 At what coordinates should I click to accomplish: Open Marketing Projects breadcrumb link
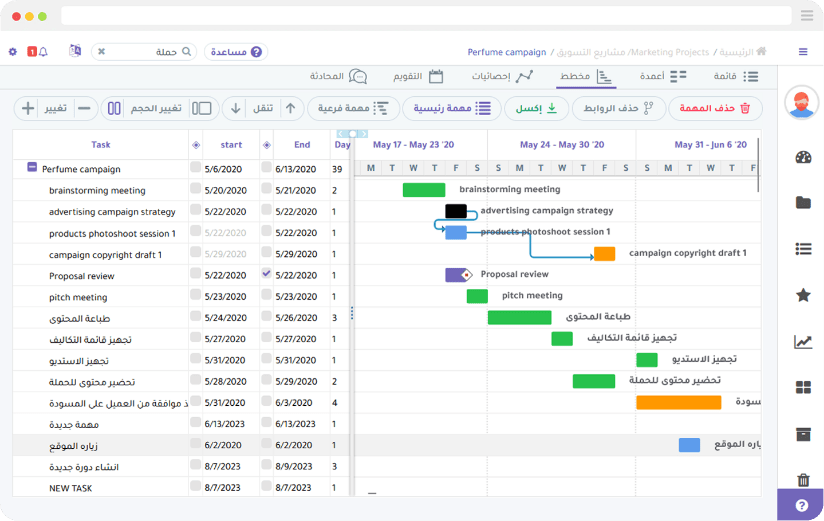(670, 52)
